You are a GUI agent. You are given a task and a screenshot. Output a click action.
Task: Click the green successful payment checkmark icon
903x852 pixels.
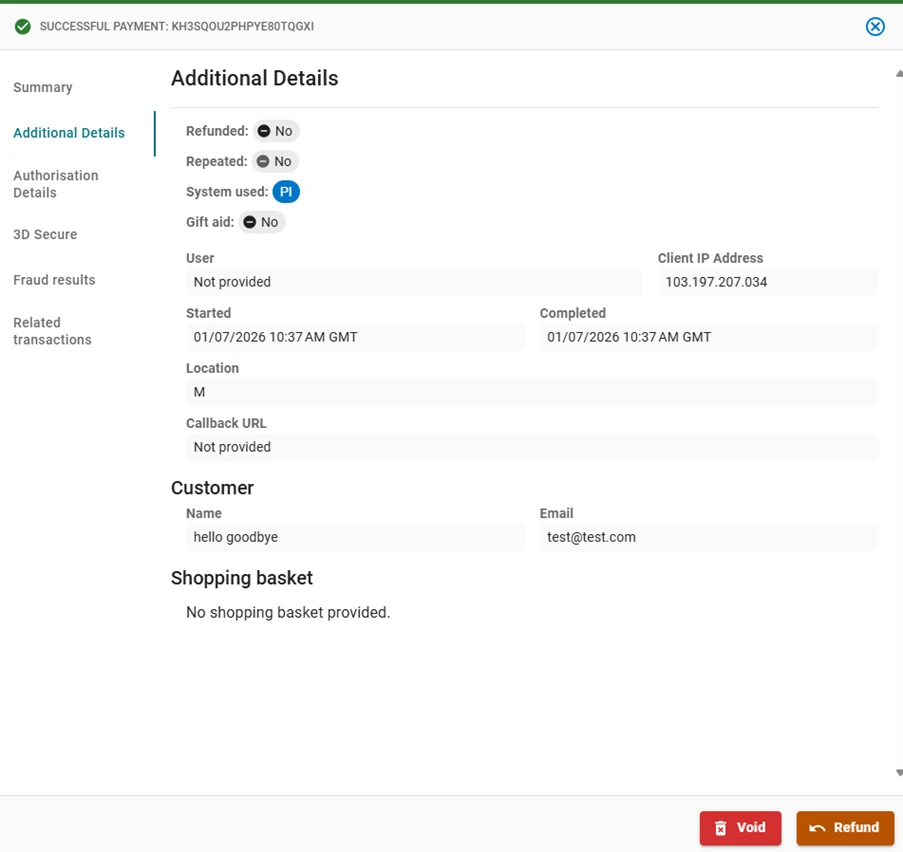click(x=22, y=26)
